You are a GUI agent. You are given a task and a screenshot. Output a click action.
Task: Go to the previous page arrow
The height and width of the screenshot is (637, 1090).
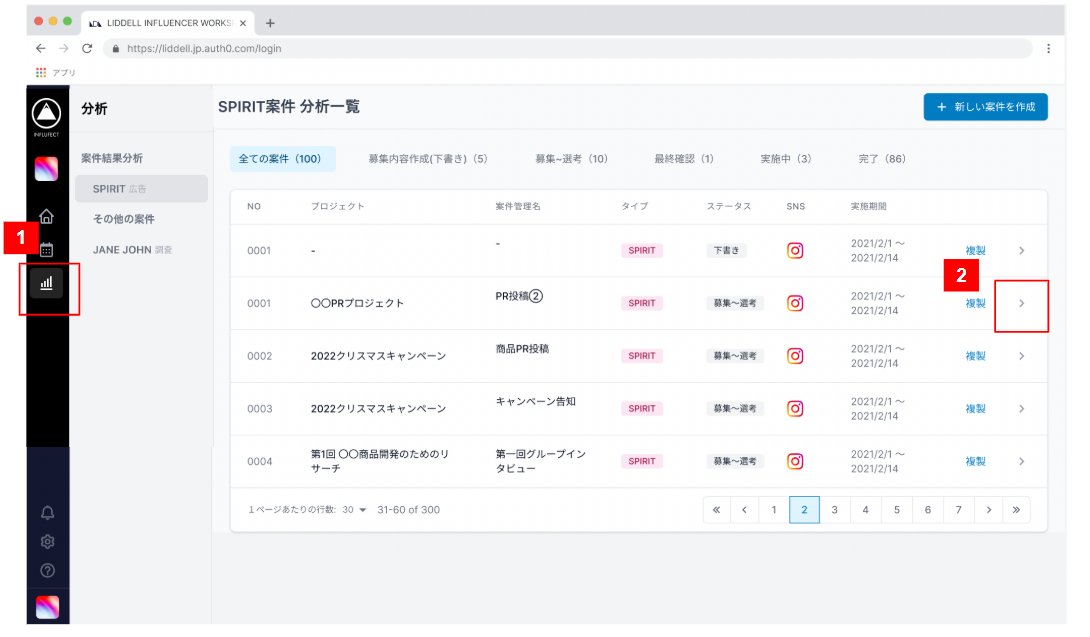pyautogui.click(x=745, y=510)
